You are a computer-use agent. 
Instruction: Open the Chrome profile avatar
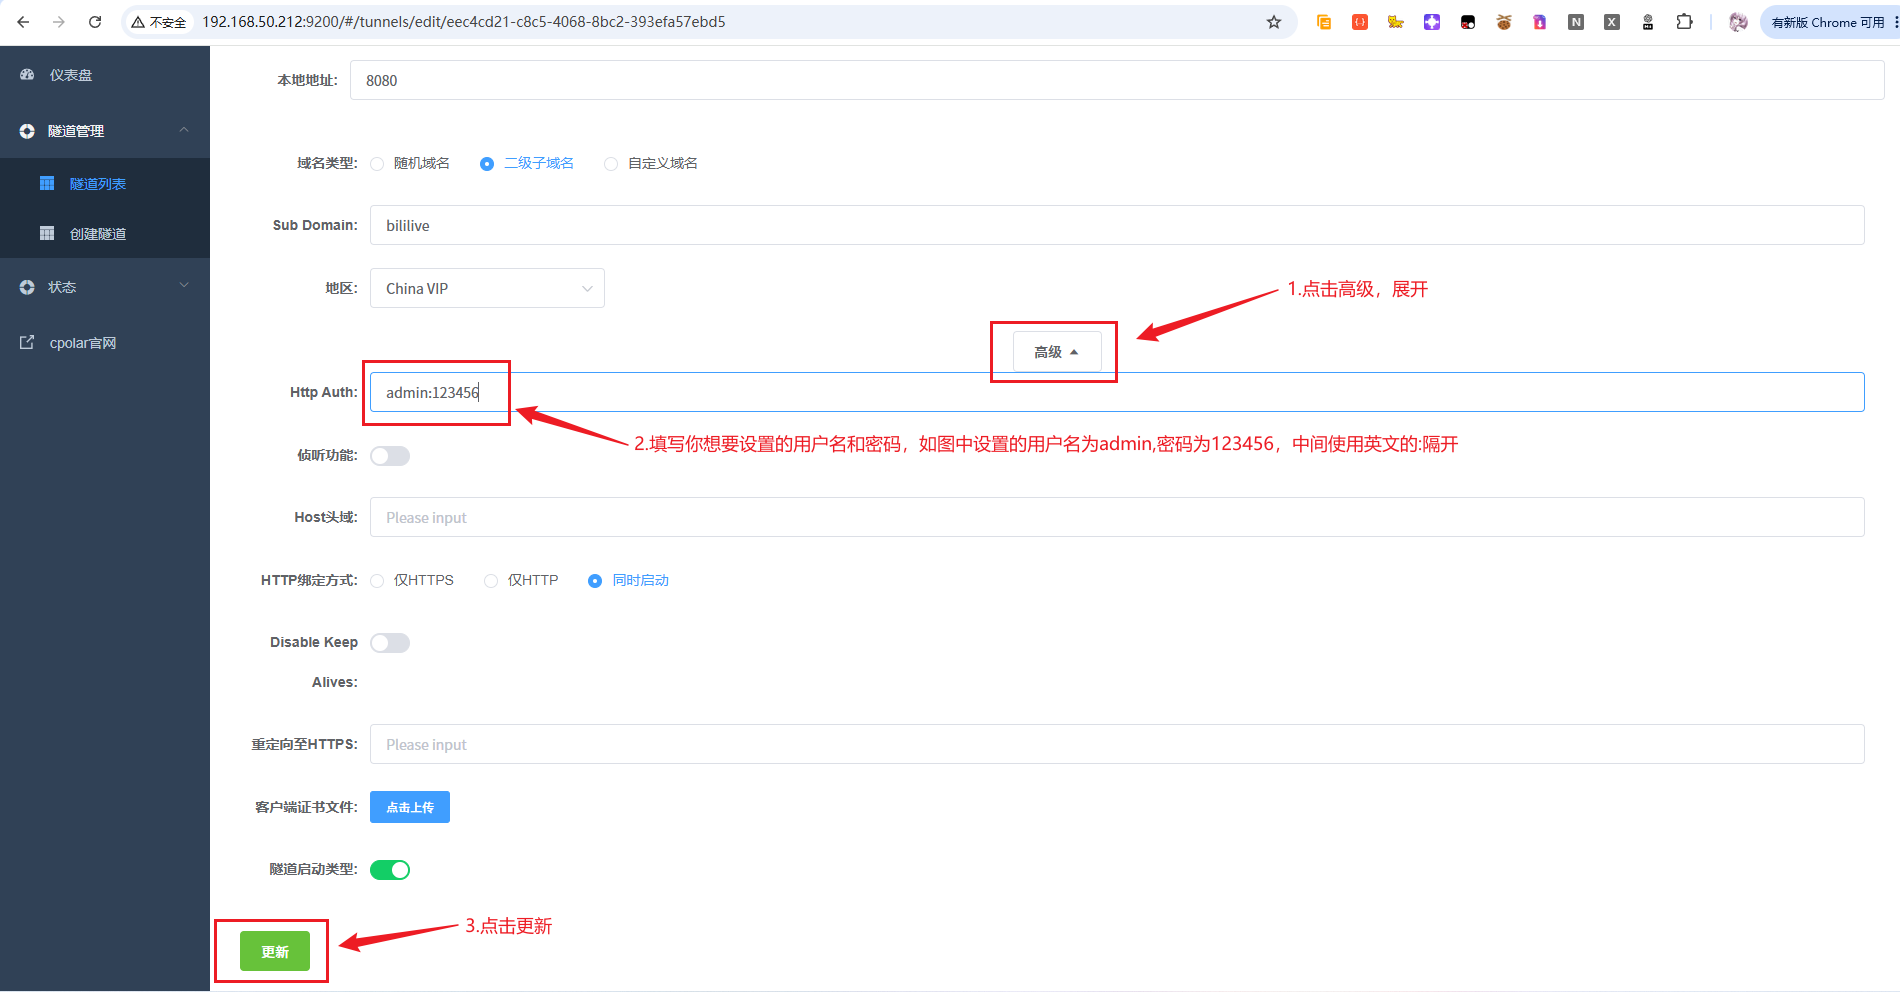click(x=1739, y=22)
